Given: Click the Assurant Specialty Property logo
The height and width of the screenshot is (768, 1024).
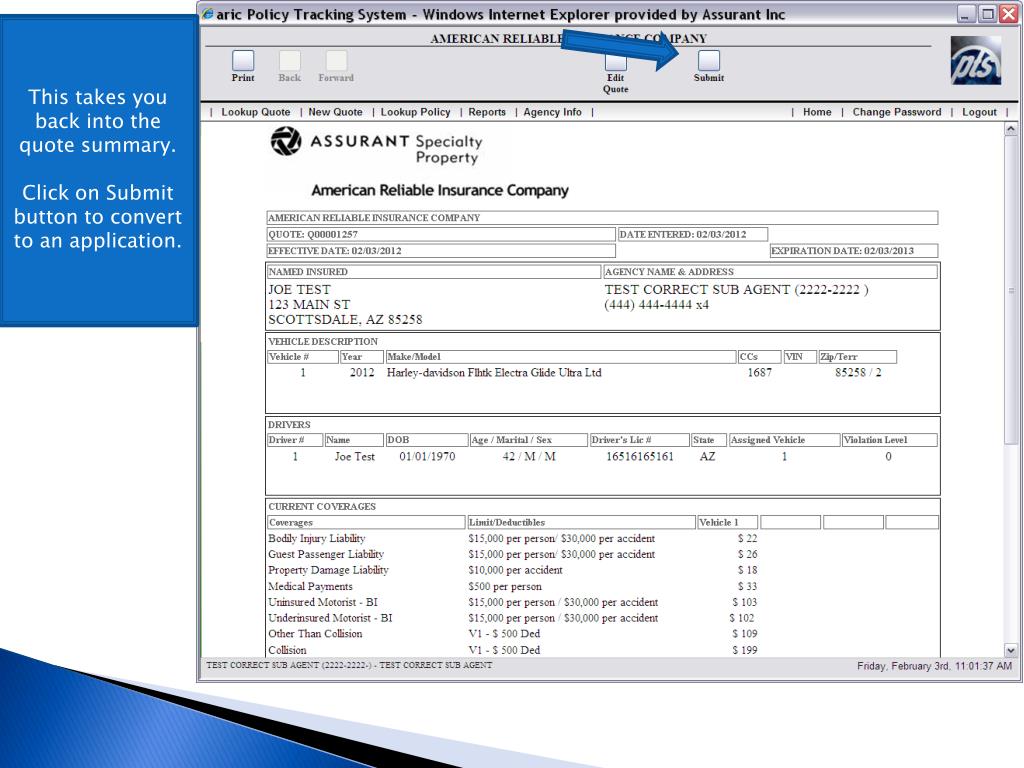Looking at the screenshot, I should [377, 144].
